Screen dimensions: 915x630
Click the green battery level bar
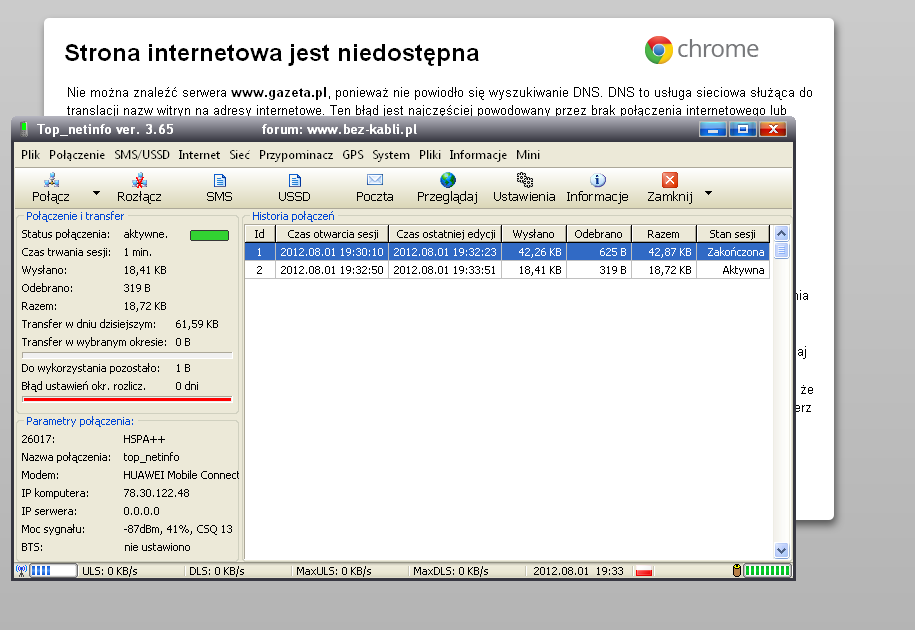[767, 570]
